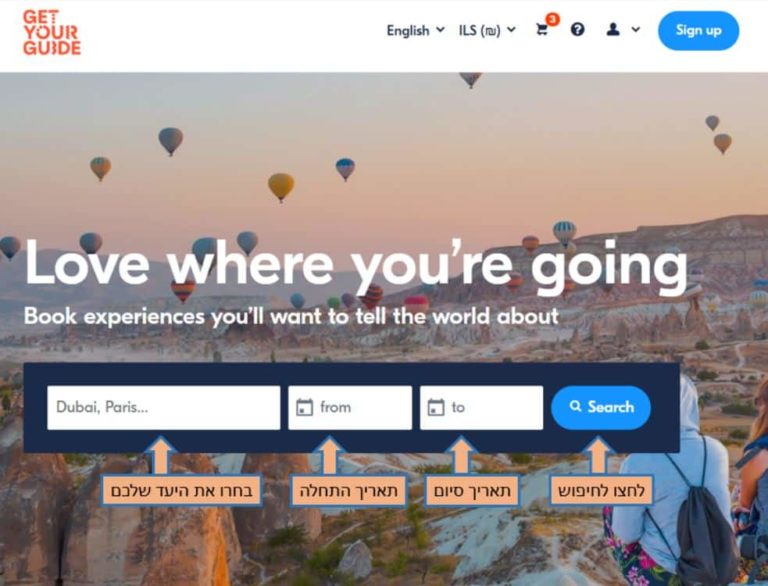This screenshot has width=768, height=586.
Task: Click the orange arrow below the from field
Action: 330,456
